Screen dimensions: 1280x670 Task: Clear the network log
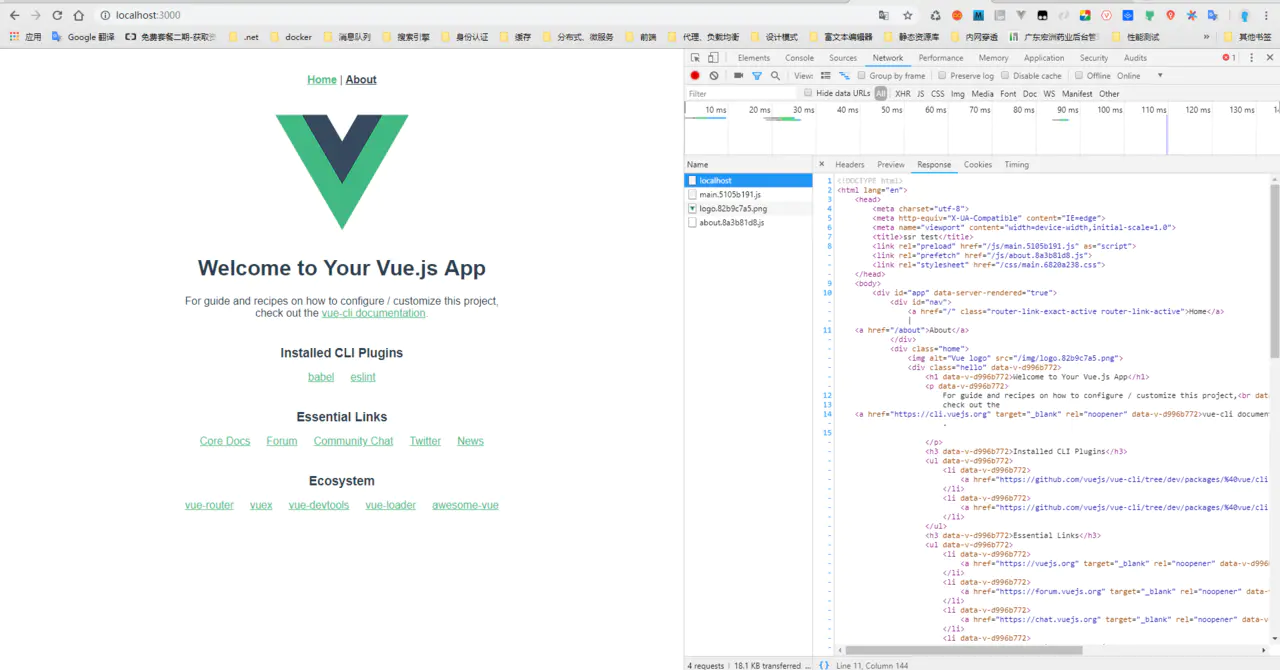coord(714,76)
